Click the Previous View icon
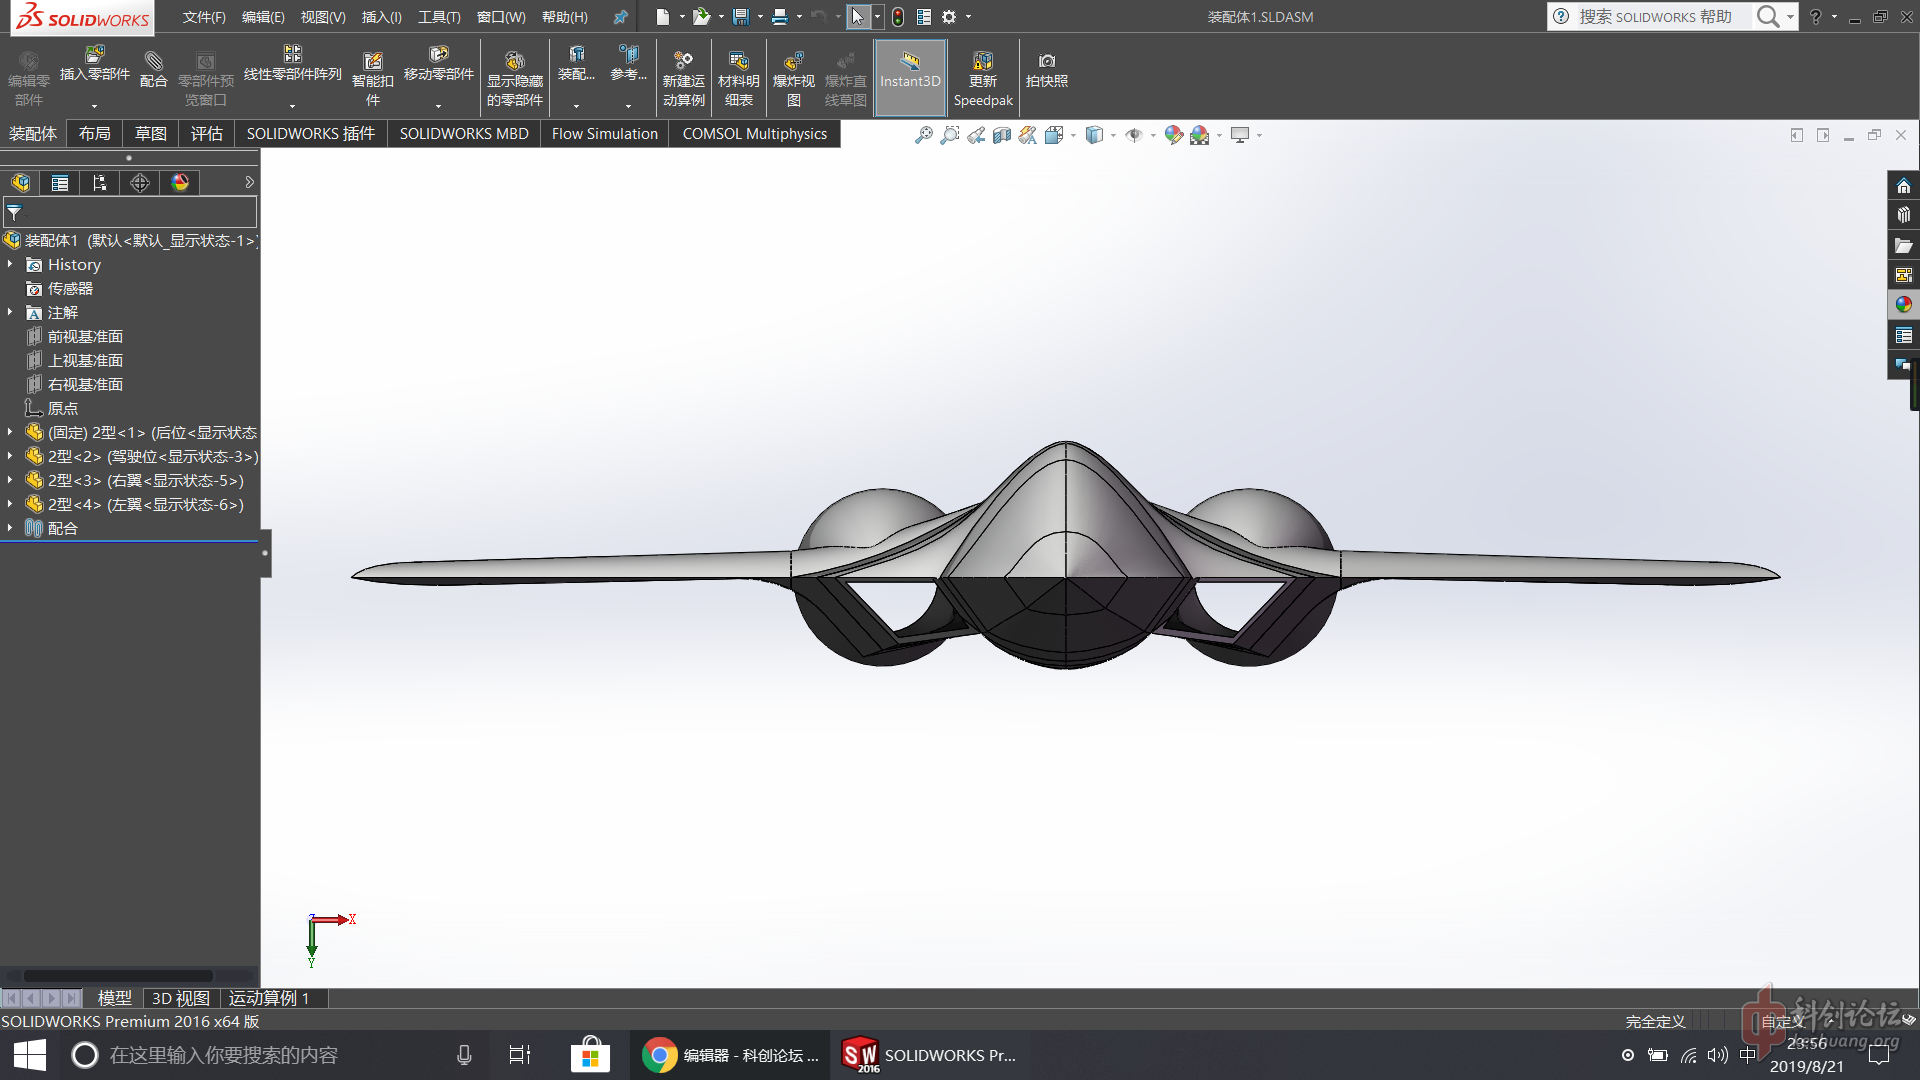The image size is (1920, 1080). [x=975, y=135]
